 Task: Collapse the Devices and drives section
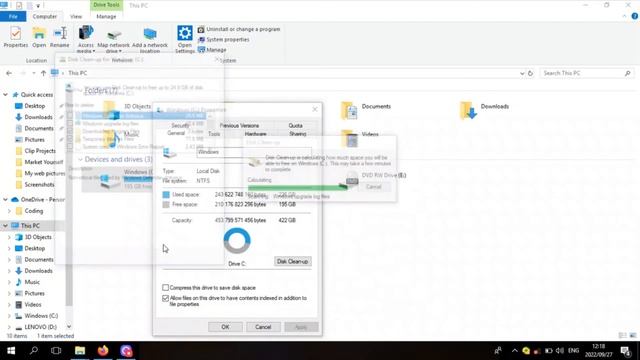[80, 159]
